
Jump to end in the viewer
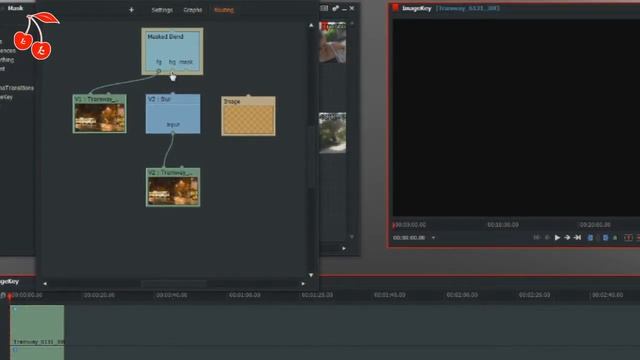tap(577, 238)
